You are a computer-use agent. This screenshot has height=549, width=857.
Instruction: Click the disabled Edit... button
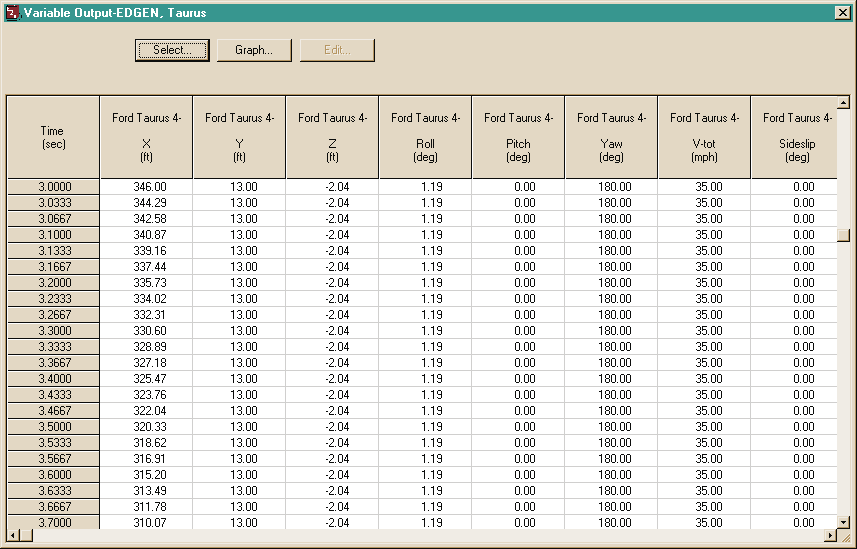tap(337, 50)
